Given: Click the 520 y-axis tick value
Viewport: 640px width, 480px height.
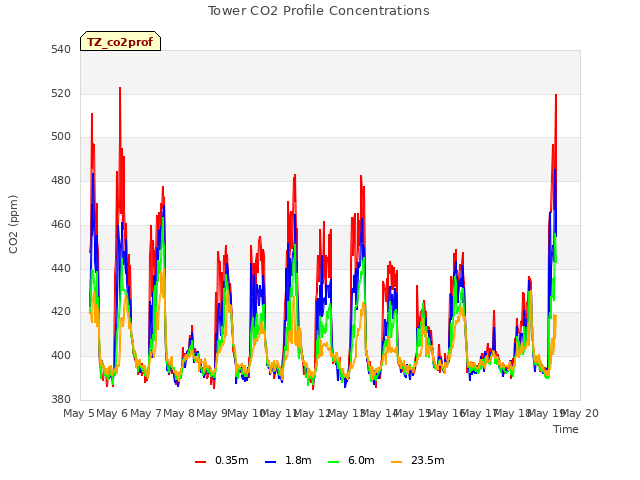Looking at the screenshot, I should [x=61, y=94].
